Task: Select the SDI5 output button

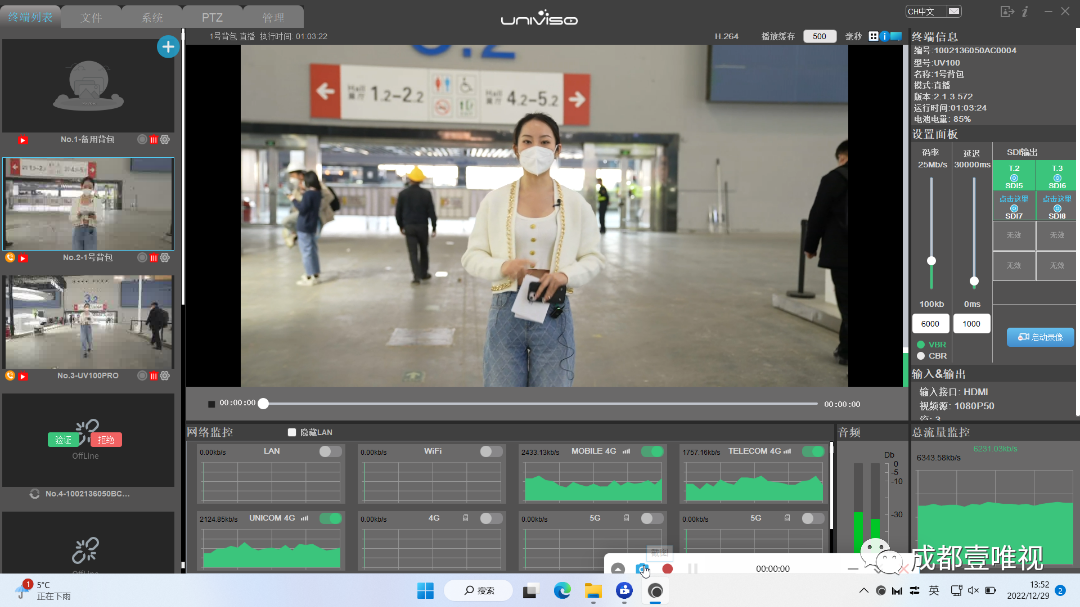Action: point(1014,176)
